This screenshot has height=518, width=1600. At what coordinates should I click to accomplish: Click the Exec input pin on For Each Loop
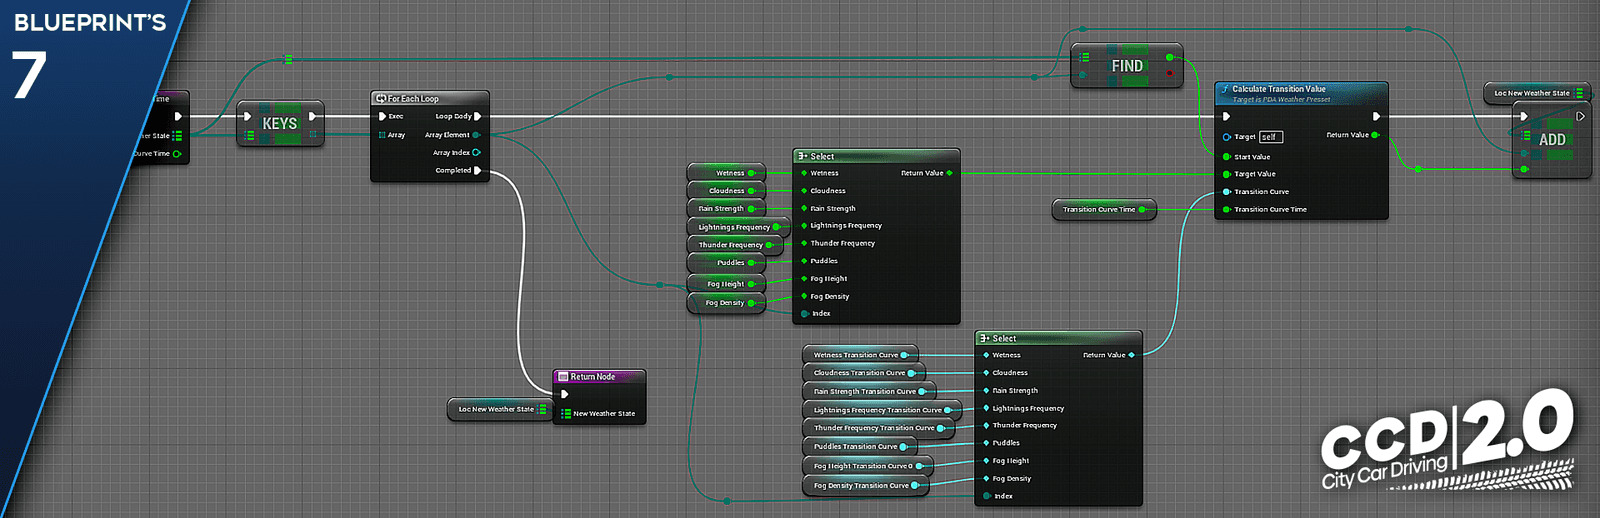(382, 116)
